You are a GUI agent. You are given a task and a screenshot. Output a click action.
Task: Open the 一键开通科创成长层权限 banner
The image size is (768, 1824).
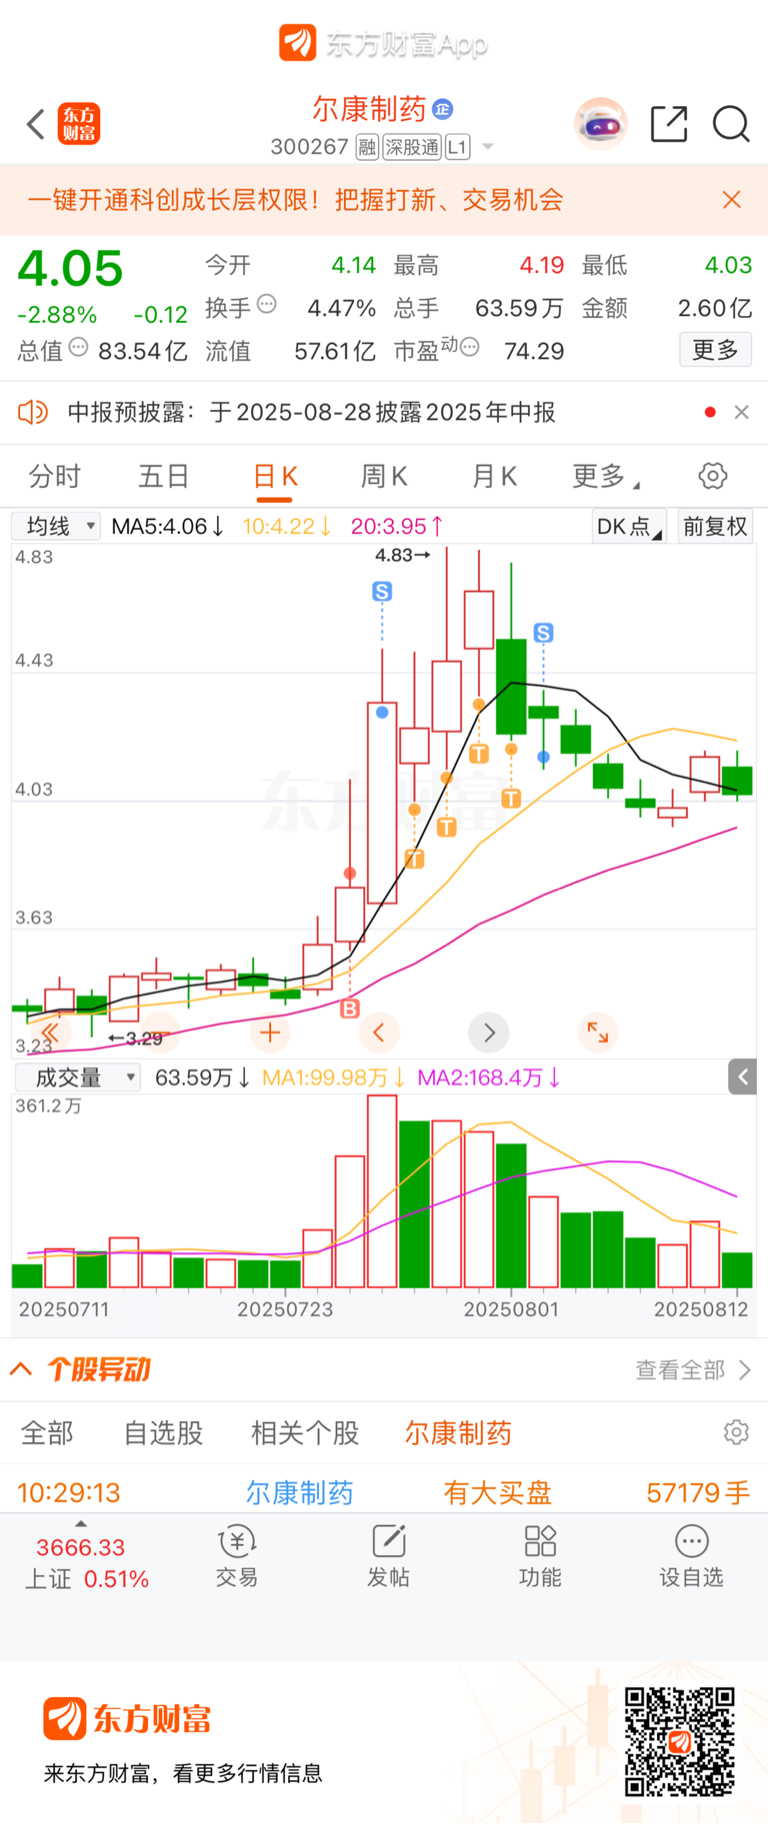(x=295, y=200)
